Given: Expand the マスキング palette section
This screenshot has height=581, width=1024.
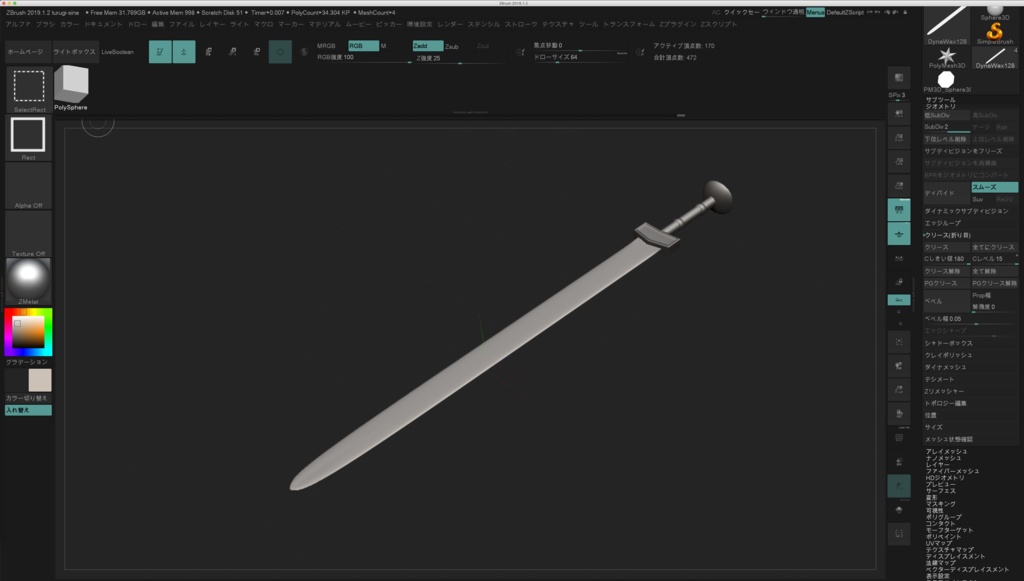Looking at the screenshot, I should [940, 504].
